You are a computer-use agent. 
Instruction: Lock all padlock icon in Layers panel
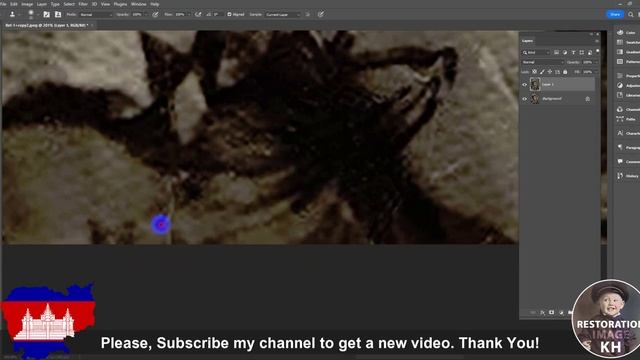(x=565, y=72)
